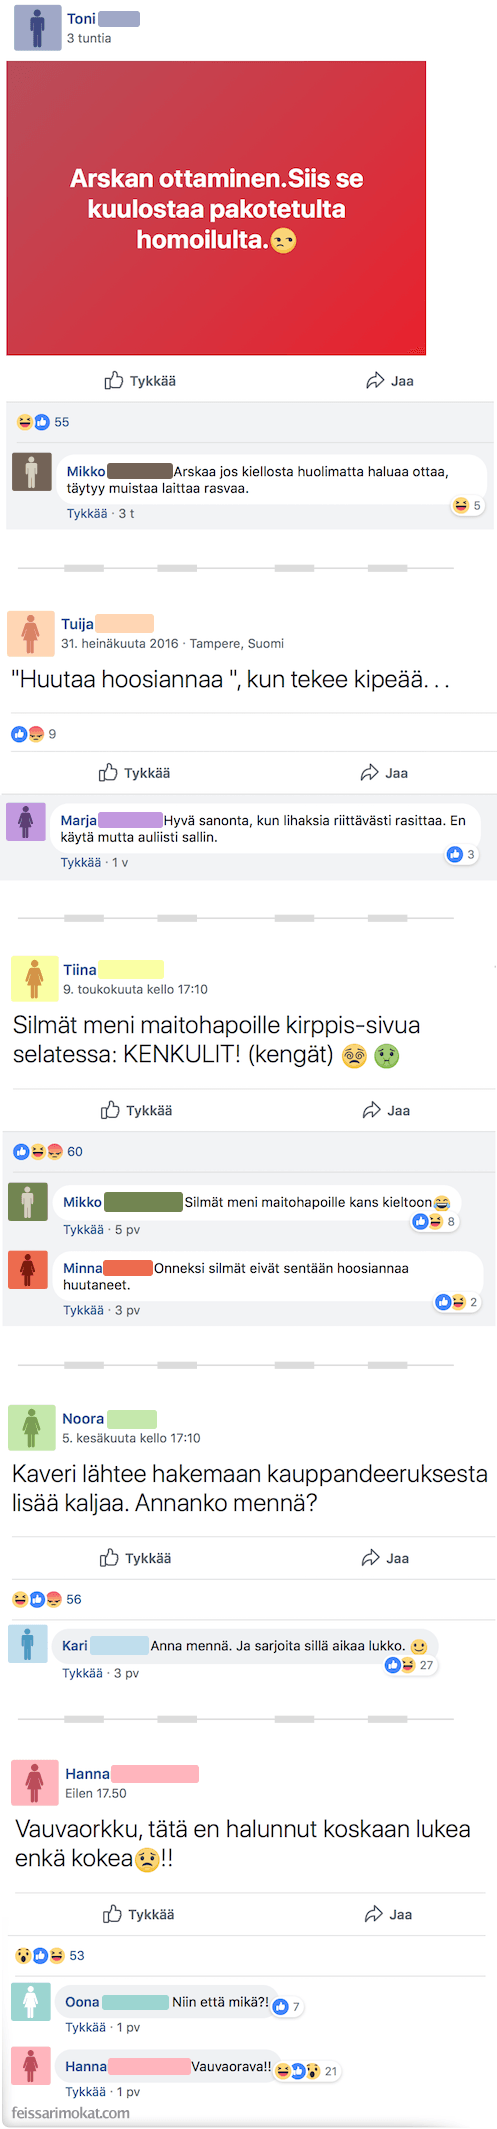
Task: Open feissarimokat.com watermark link
Action: [x=71, y=2113]
